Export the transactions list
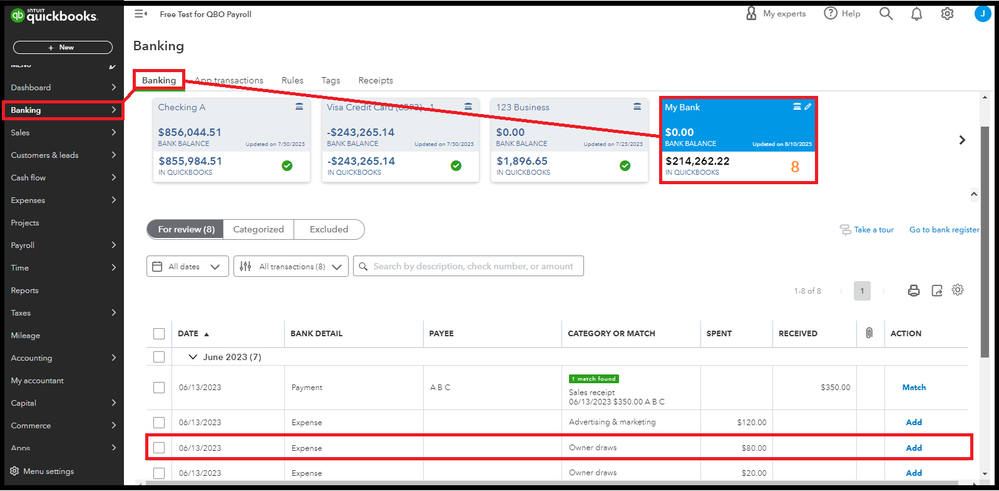The width and height of the screenshot is (999, 491). pos(937,290)
